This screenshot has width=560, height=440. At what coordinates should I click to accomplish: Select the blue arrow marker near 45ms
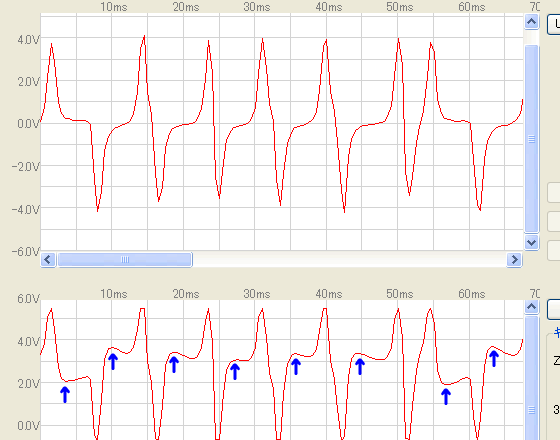(360, 366)
